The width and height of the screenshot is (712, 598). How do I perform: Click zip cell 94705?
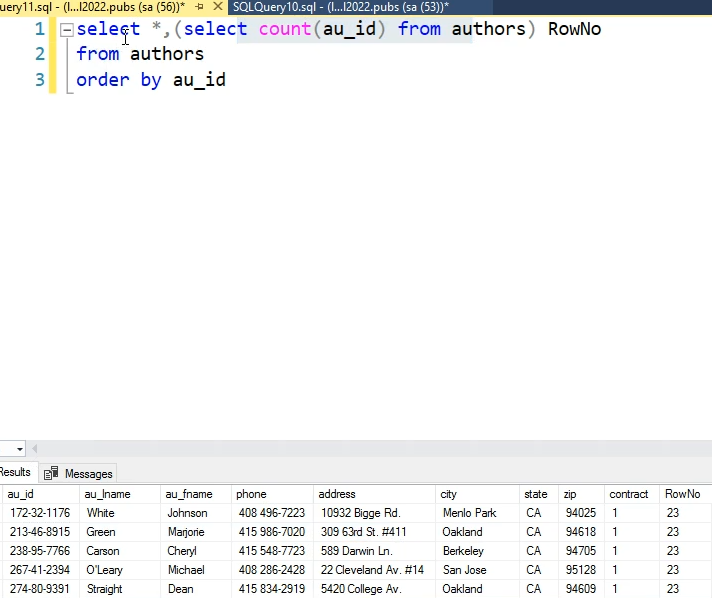pos(580,551)
